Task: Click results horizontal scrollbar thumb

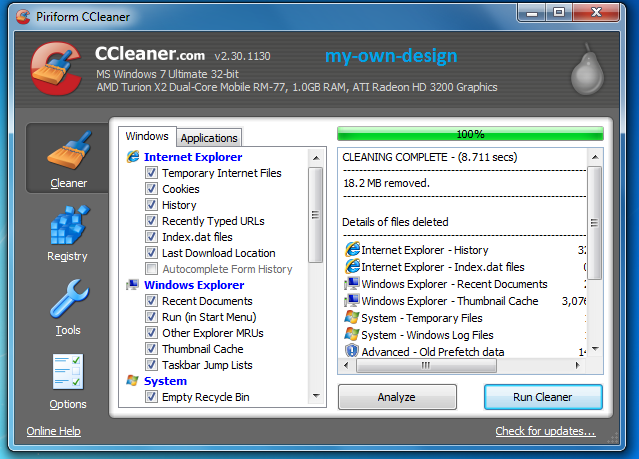Action: point(426,365)
